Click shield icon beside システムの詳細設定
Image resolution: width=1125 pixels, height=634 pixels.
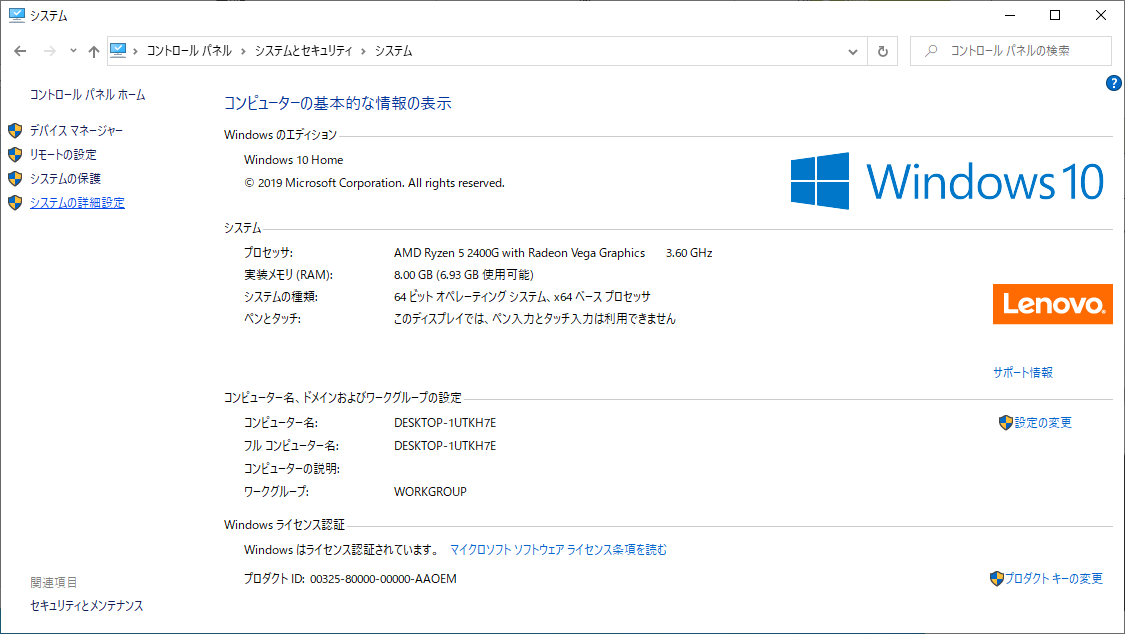click(15, 203)
